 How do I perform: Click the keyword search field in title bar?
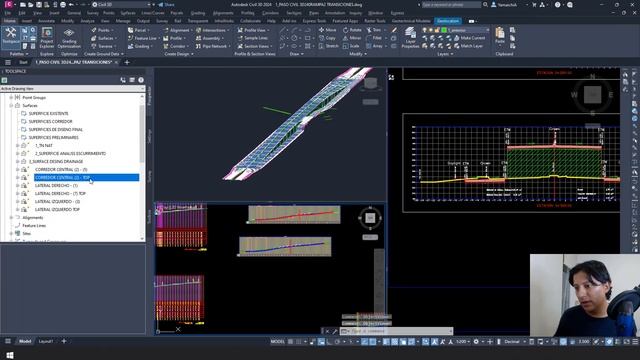pos(451,4)
